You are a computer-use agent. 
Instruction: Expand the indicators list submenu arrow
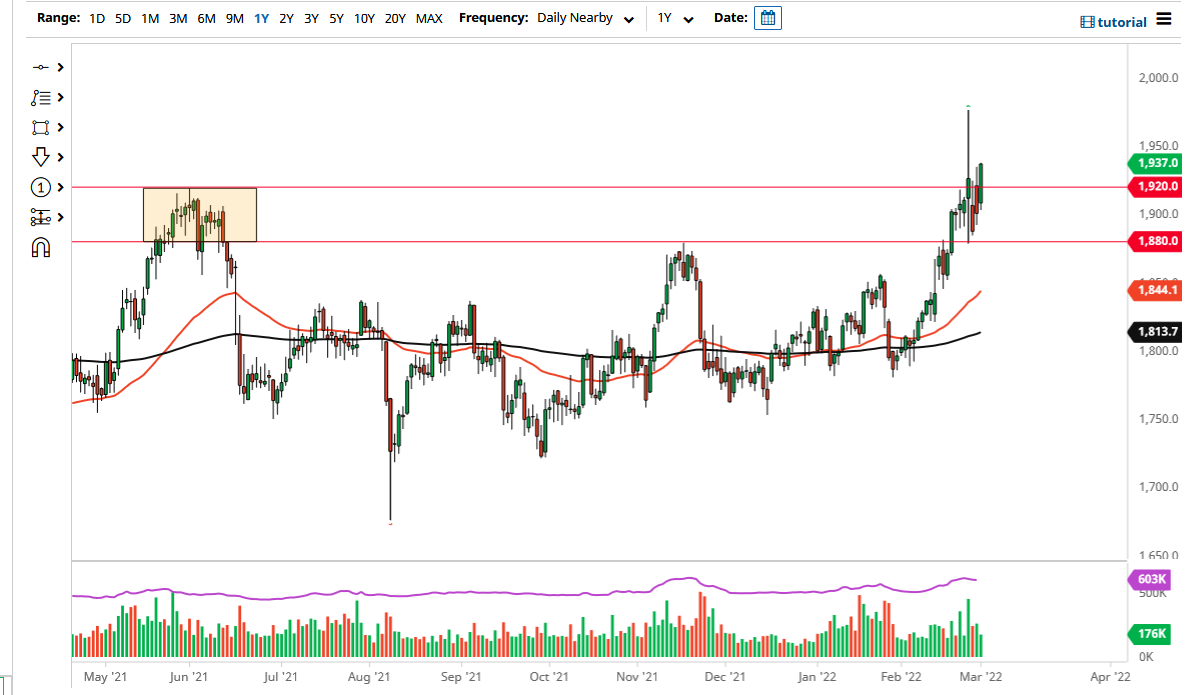(x=60, y=98)
